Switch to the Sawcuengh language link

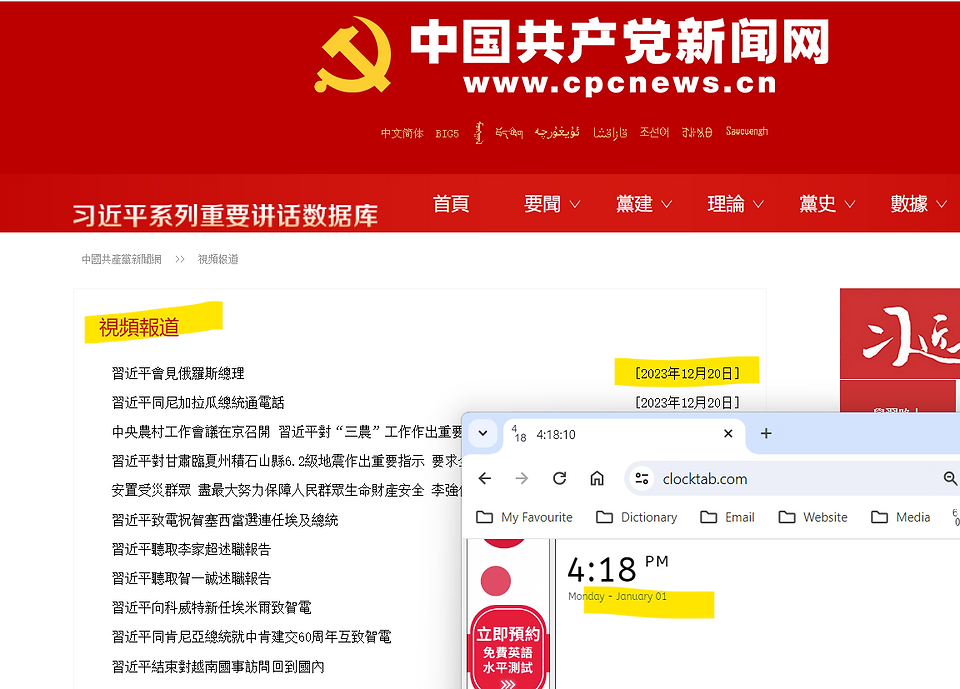pos(747,132)
